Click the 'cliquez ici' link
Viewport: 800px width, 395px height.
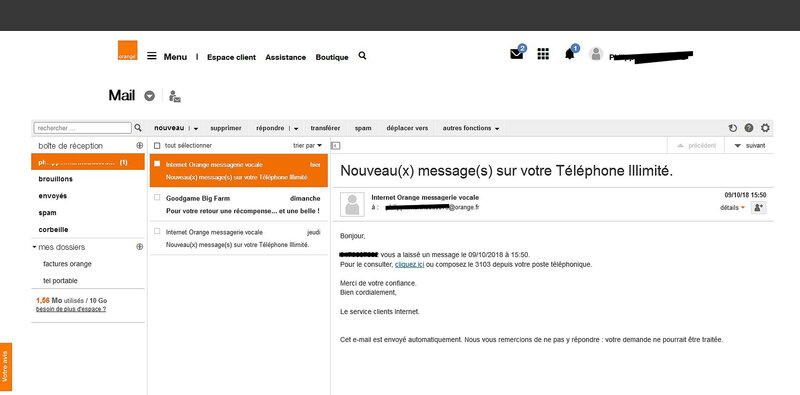410,264
